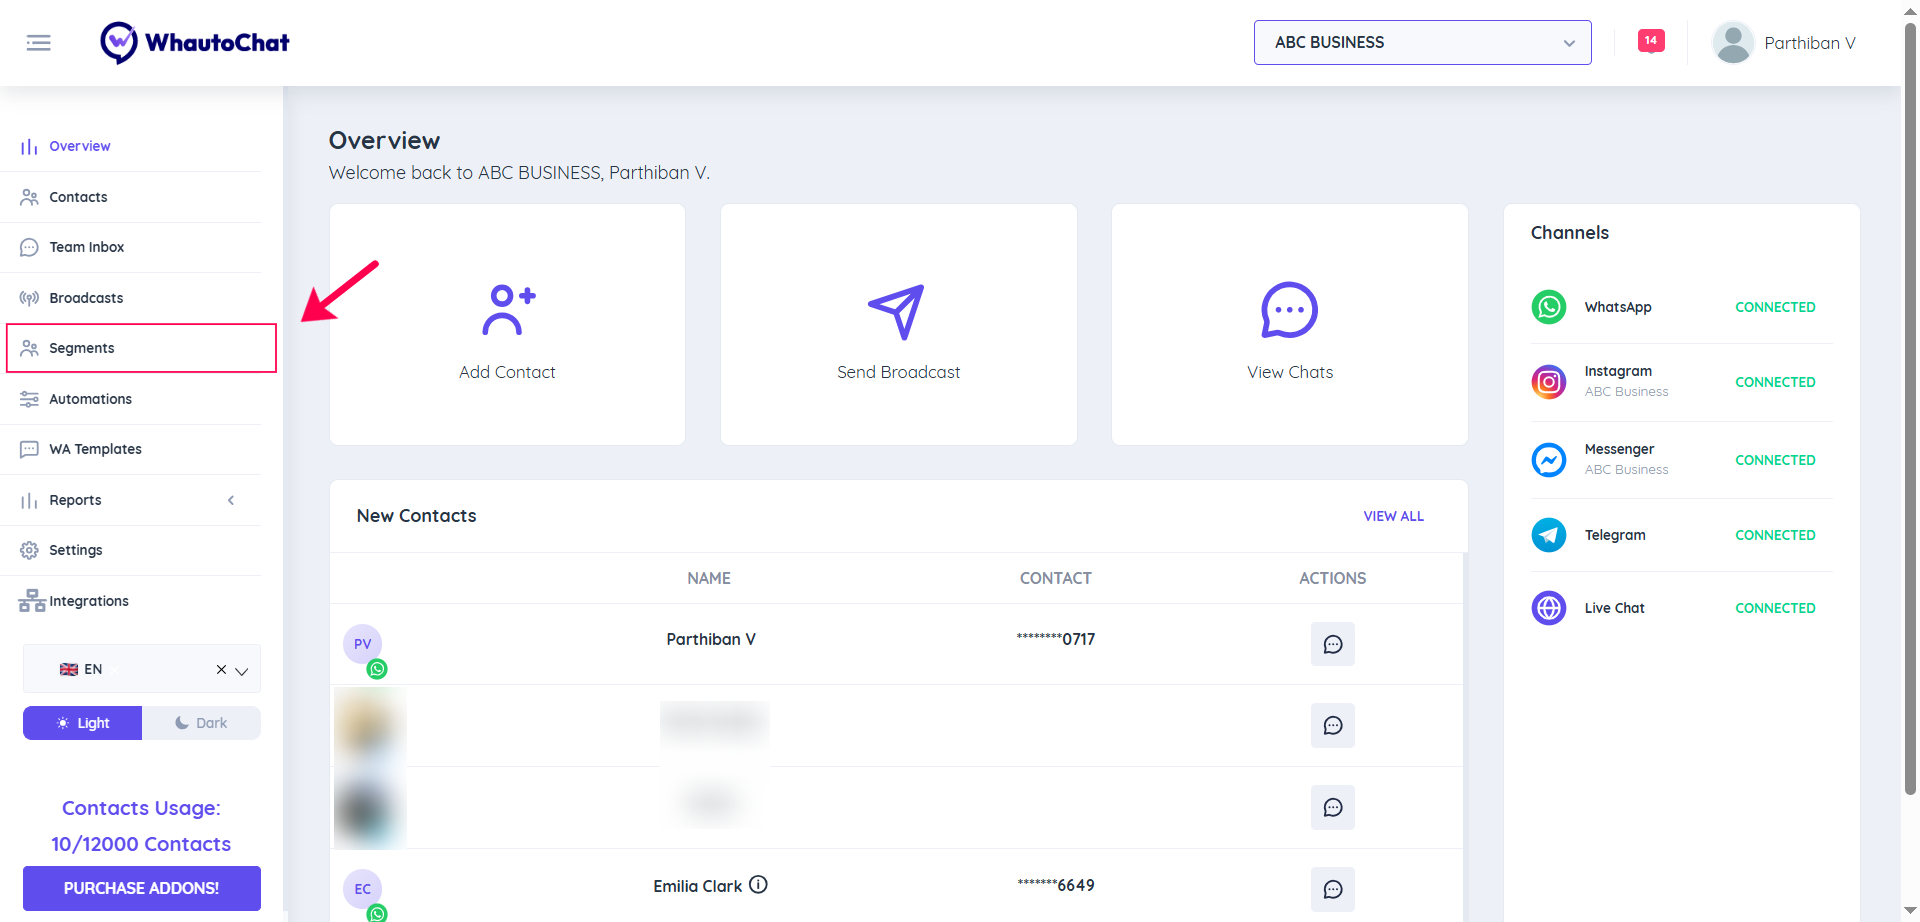Open the language dropdown arrow
1920x922 pixels.
[242, 671]
